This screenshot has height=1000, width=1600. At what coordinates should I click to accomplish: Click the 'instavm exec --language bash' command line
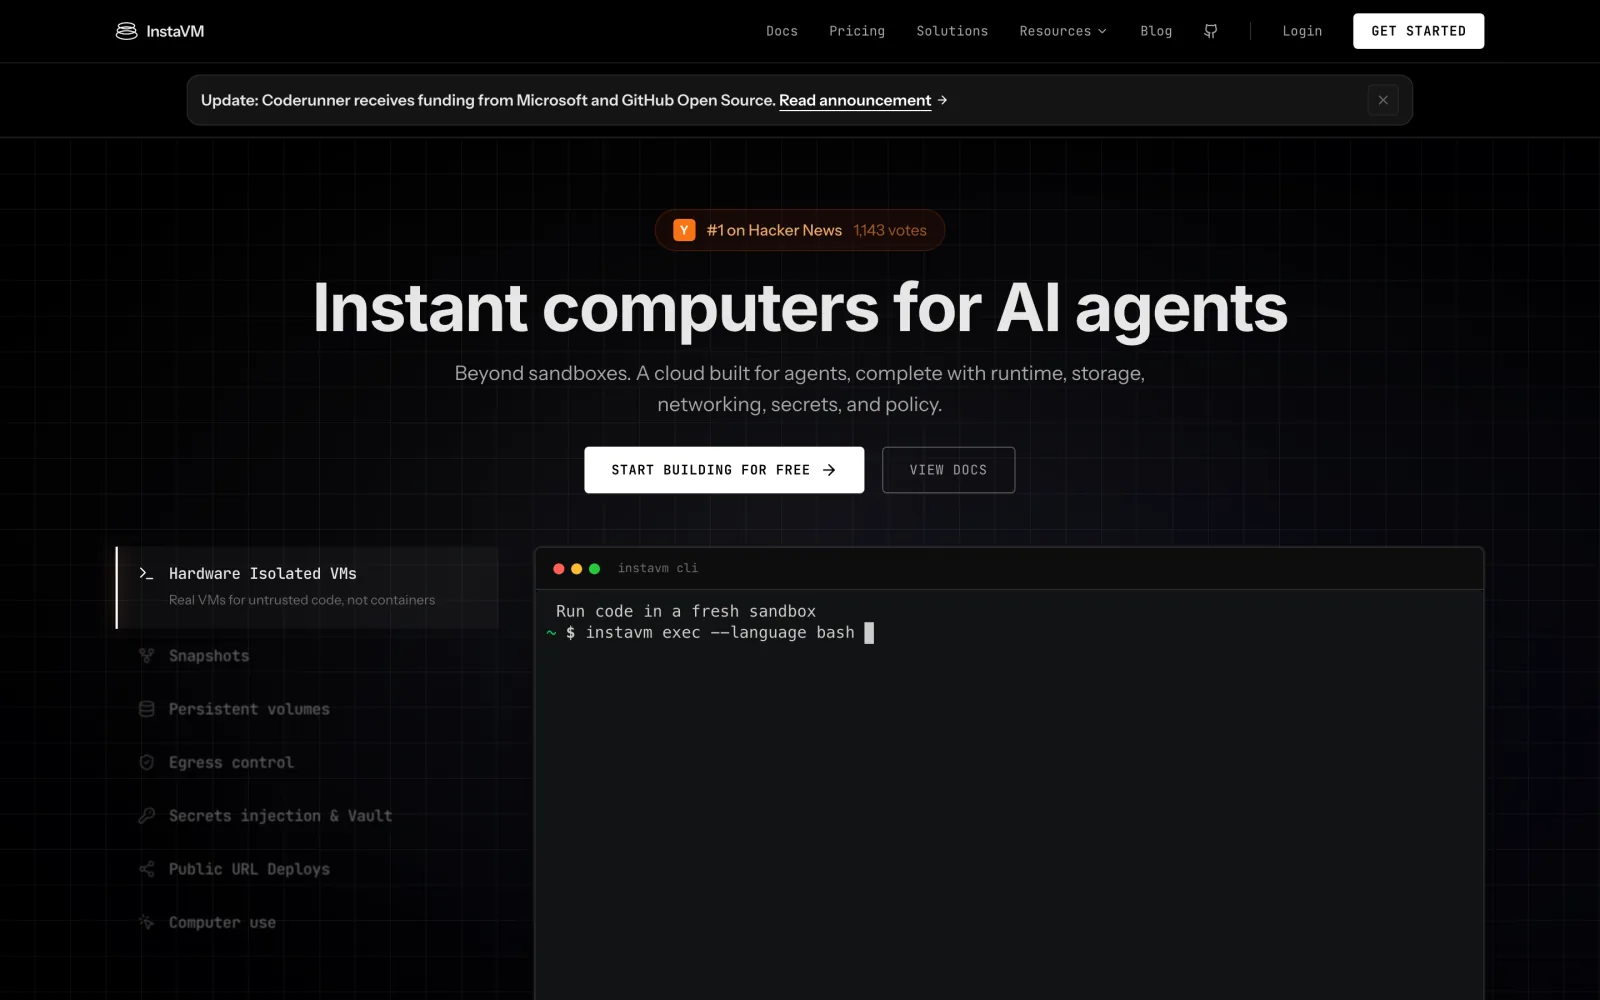click(720, 633)
